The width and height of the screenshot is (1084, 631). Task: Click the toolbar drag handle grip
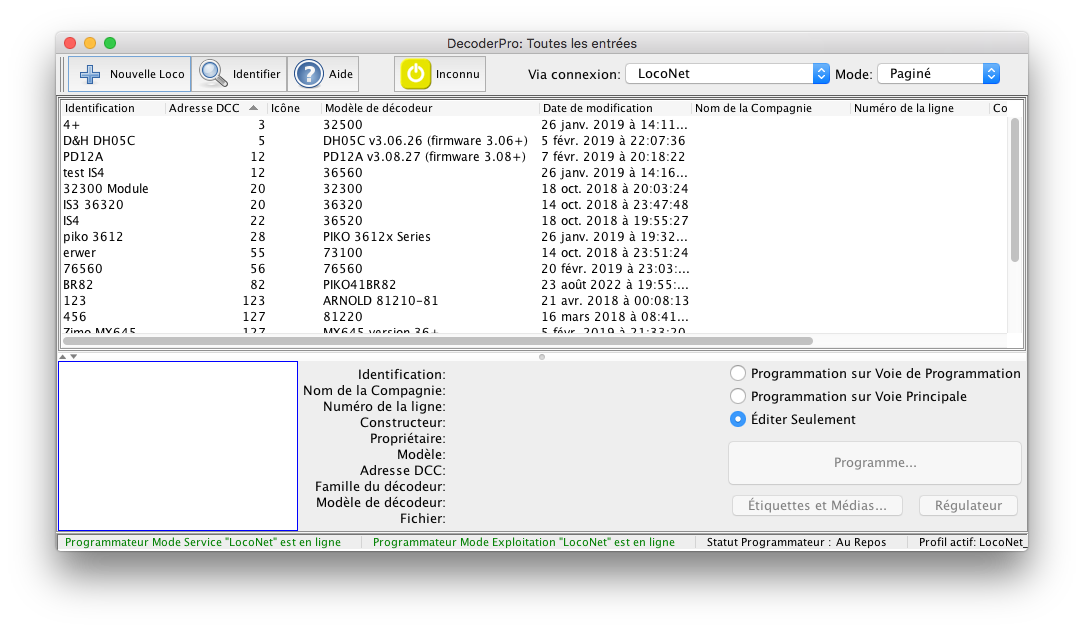63,74
